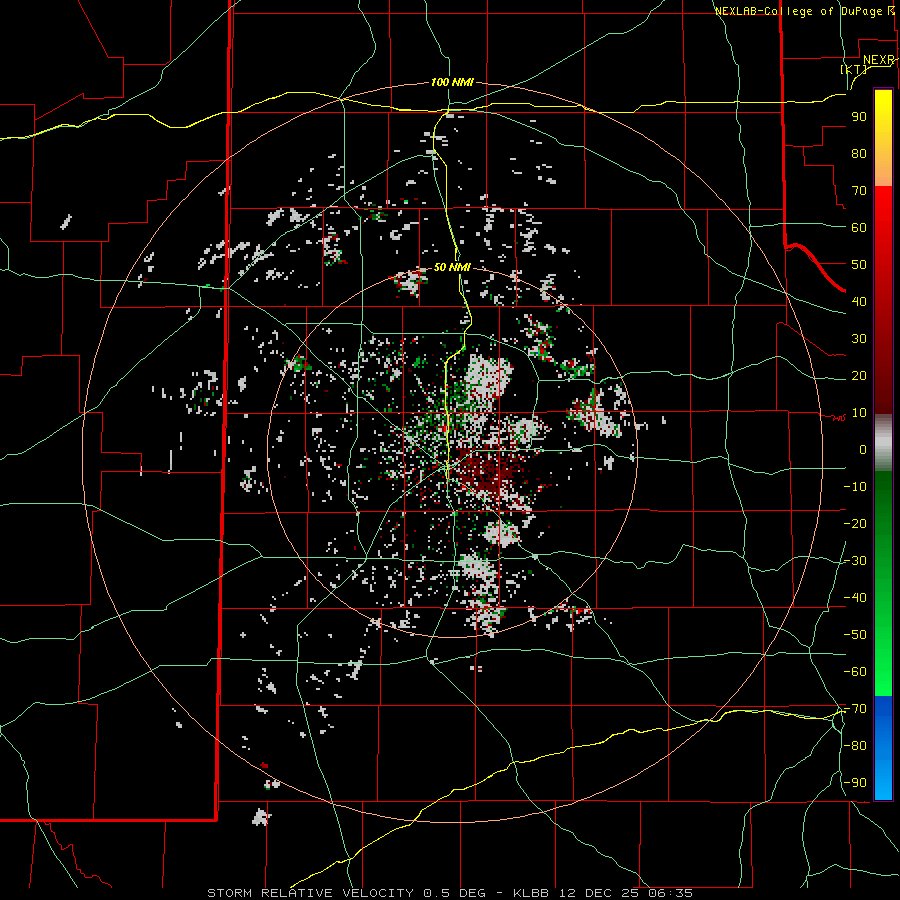Click the "50 NMI" range ring label
This screenshot has height=900, width=900.
[x=452, y=267]
